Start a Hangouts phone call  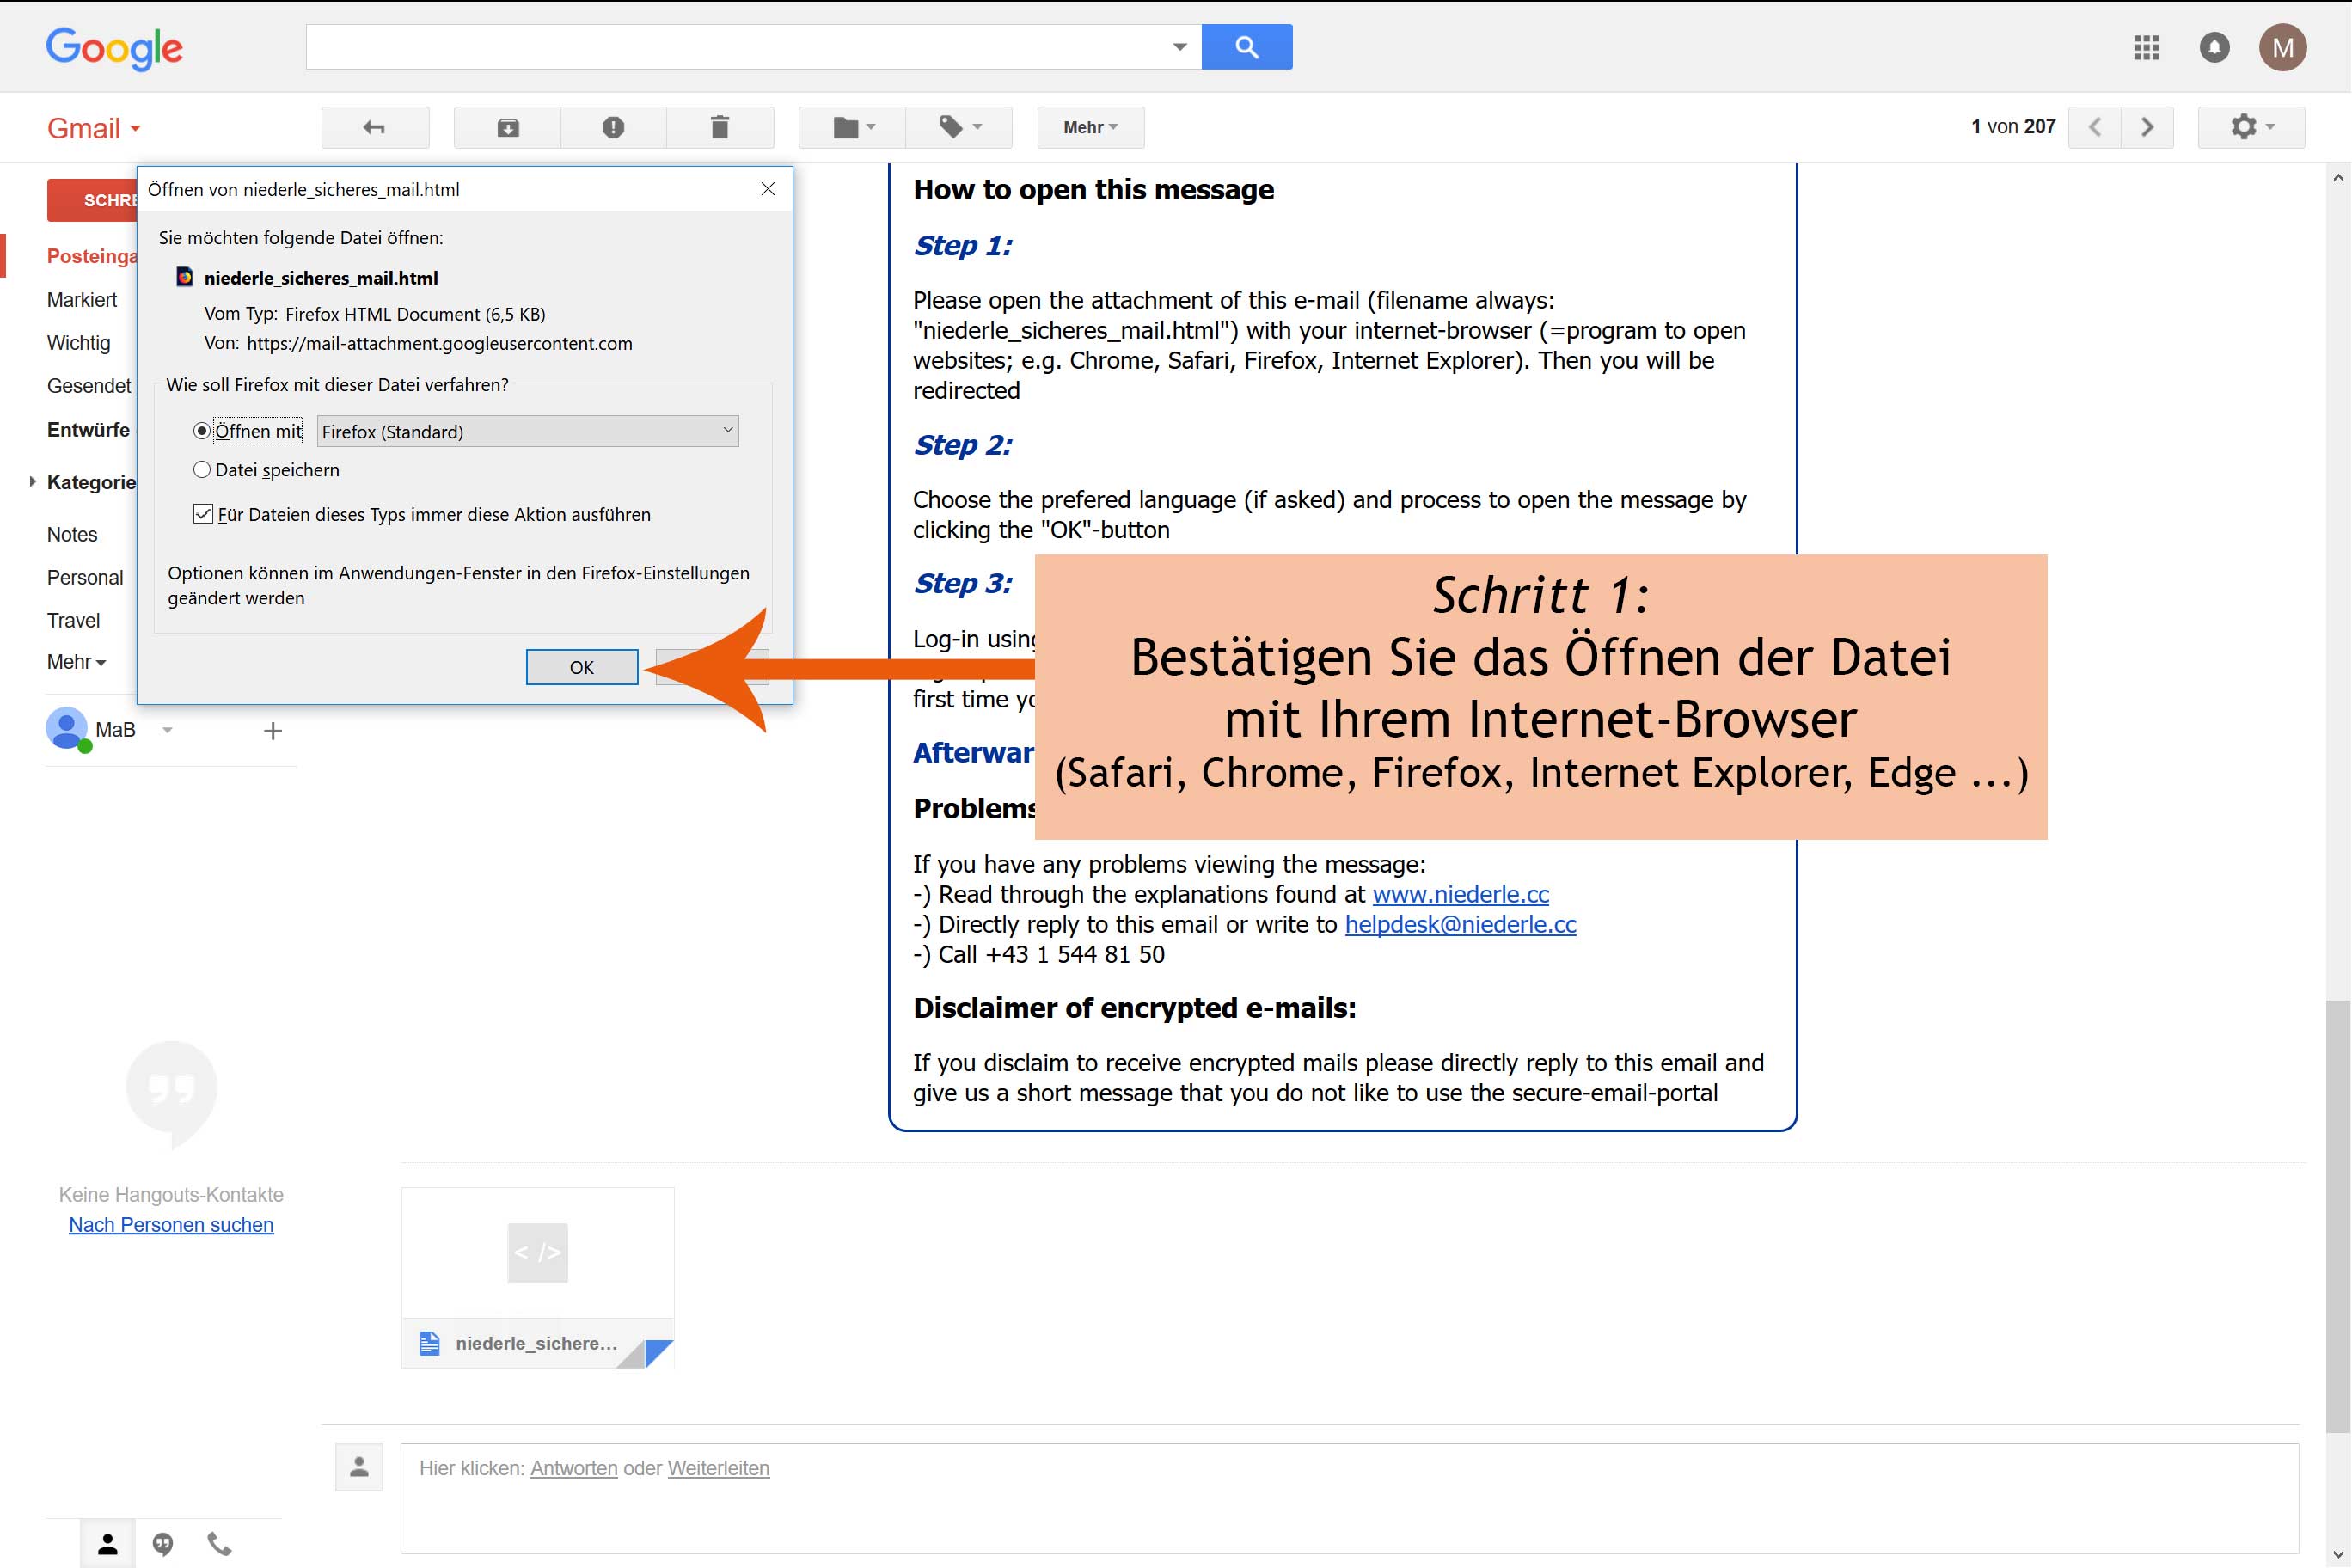click(x=219, y=1543)
